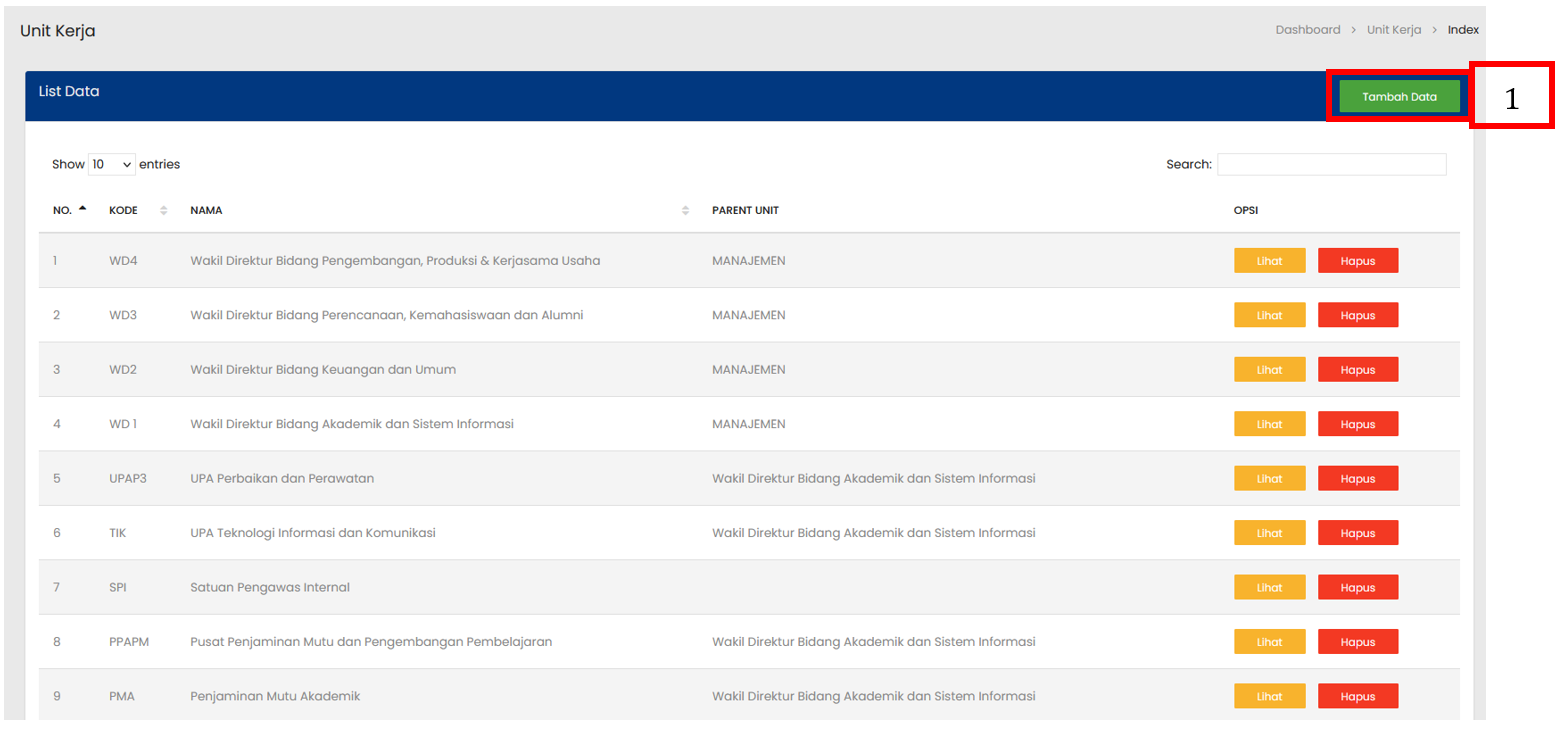Open the Show entries dropdown

click(112, 164)
